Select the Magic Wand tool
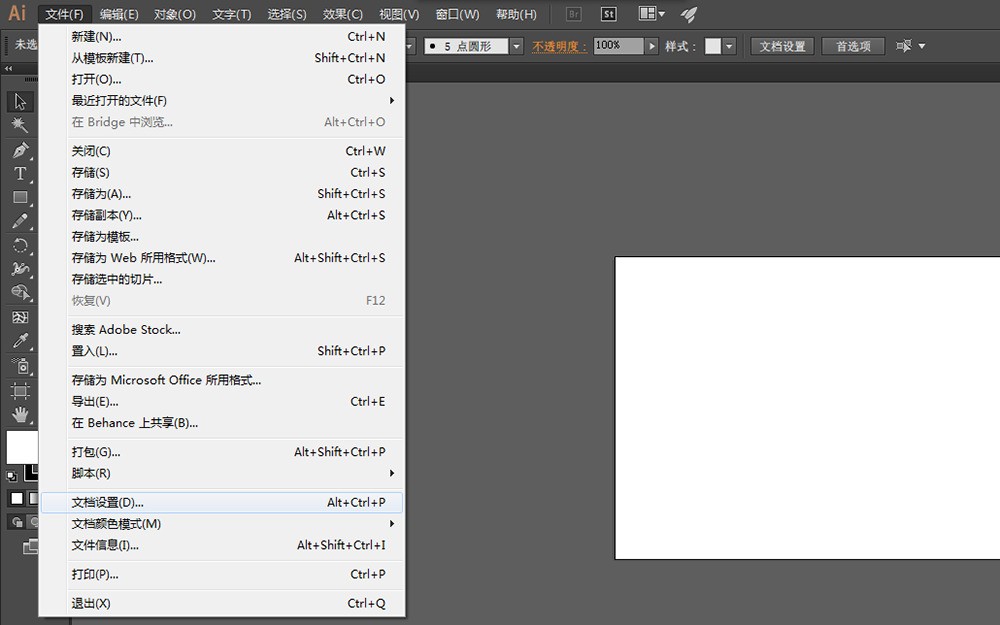This screenshot has height=625, width=1000. [20, 125]
